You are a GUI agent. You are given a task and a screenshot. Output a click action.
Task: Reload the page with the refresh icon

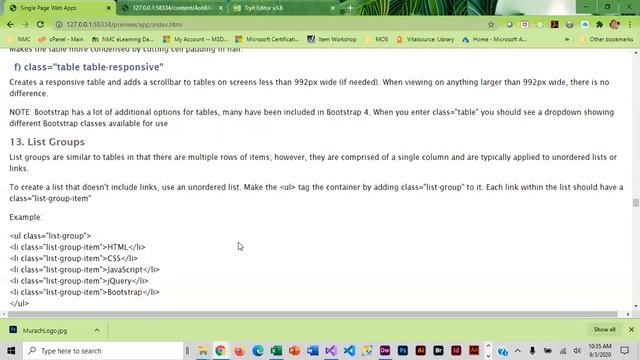click(x=40, y=24)
